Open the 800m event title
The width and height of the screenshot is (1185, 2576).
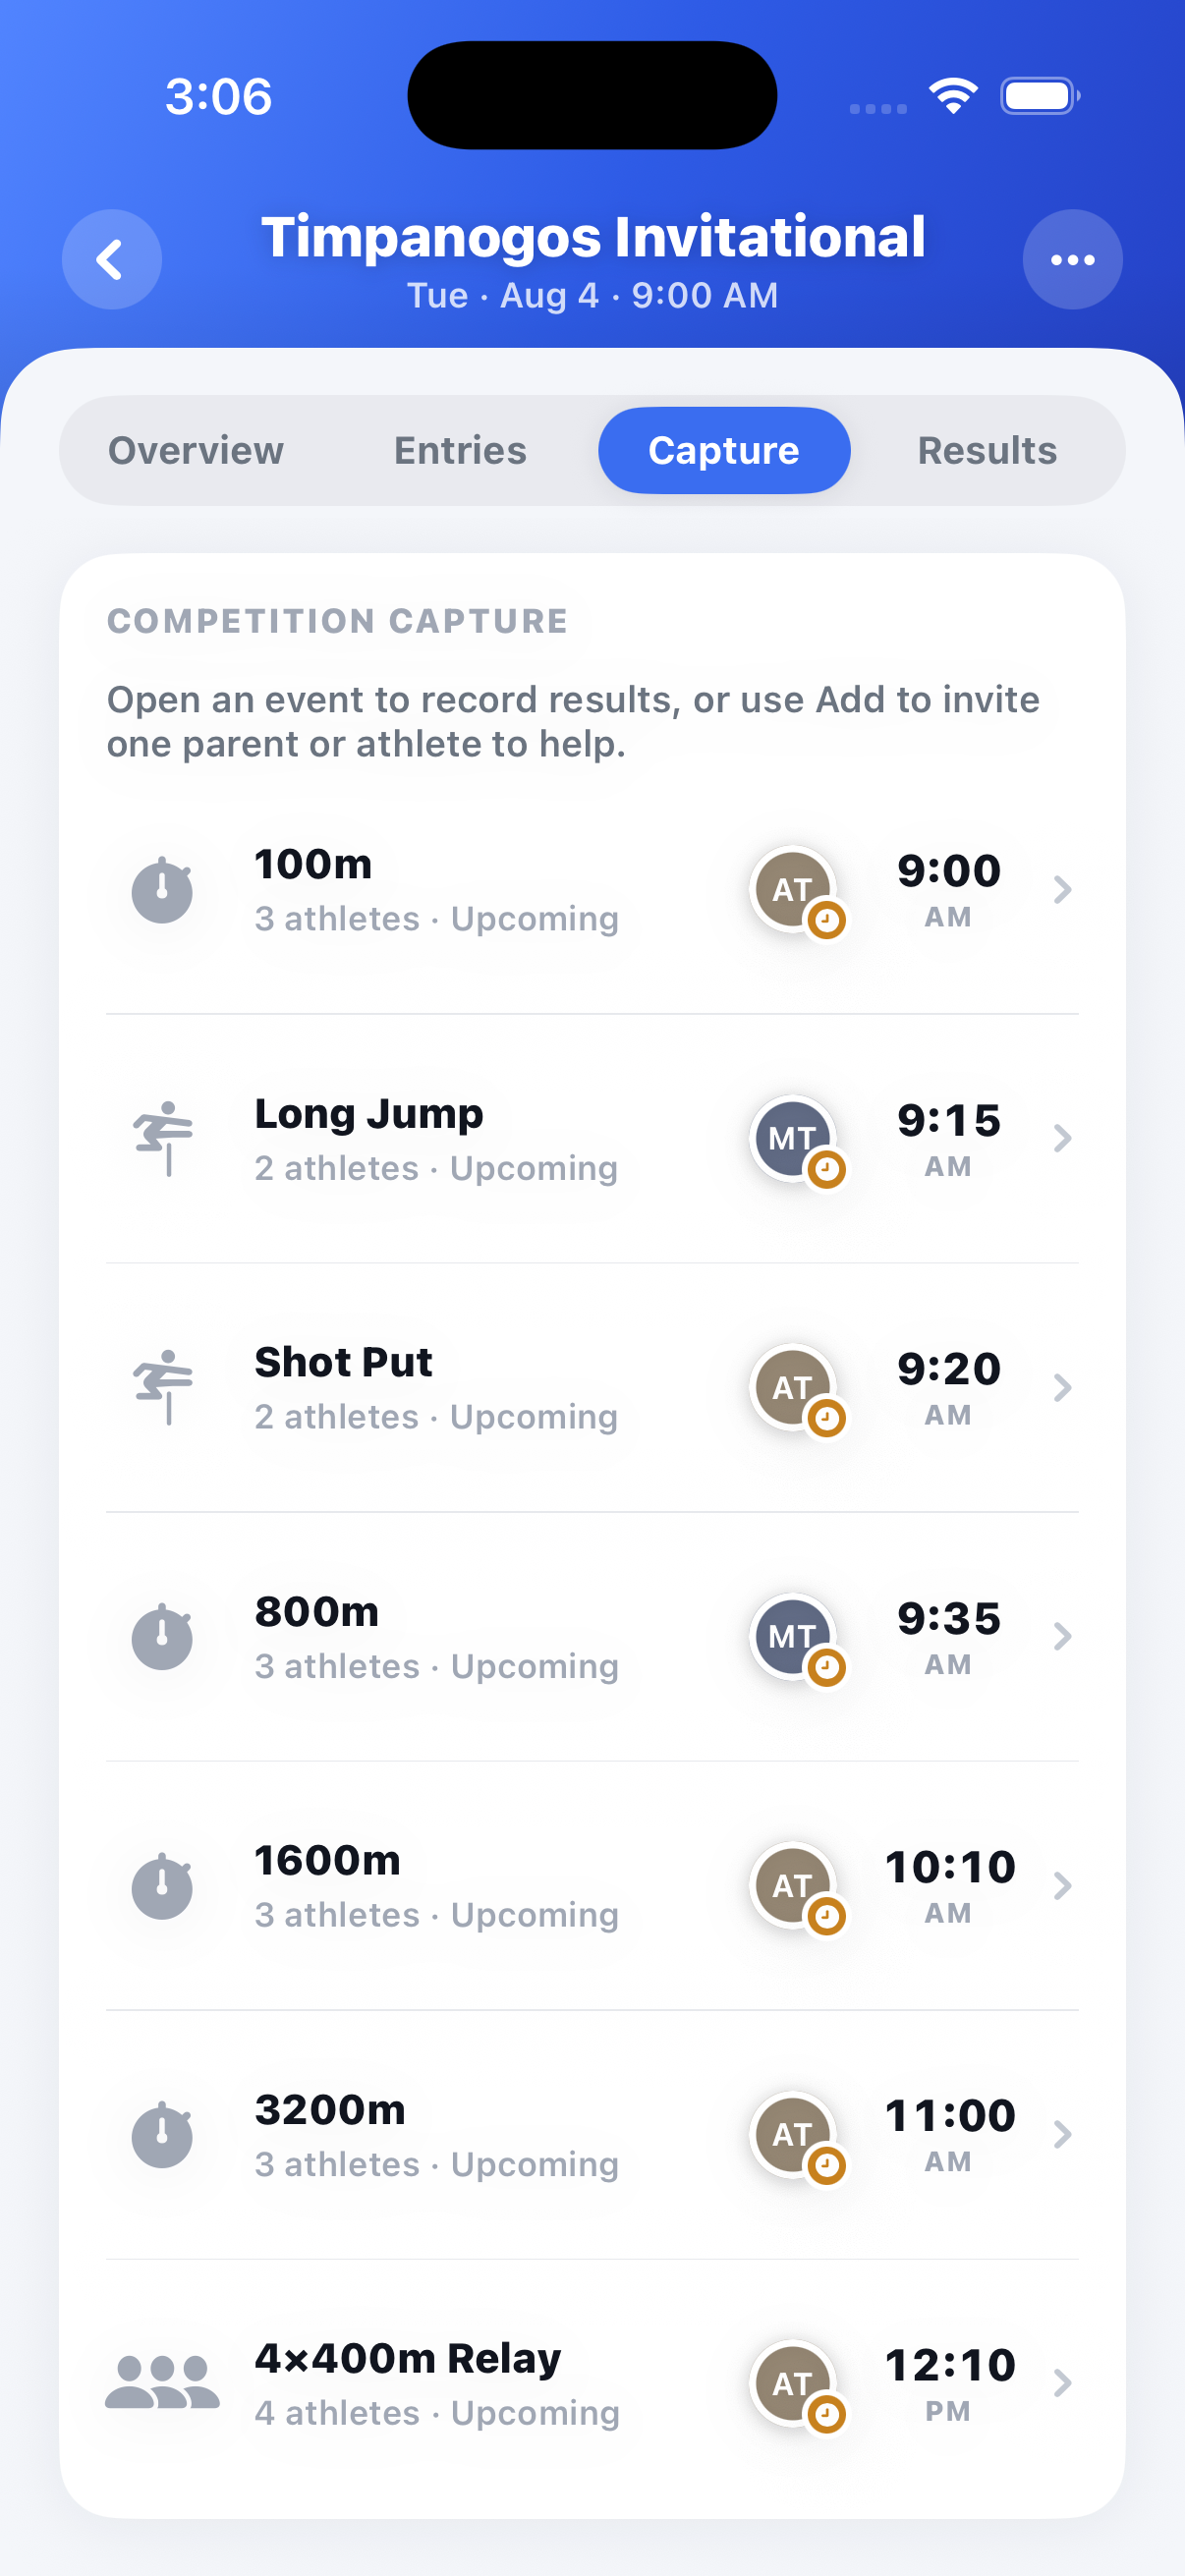pyautogui.click(x=317, y=1611)
